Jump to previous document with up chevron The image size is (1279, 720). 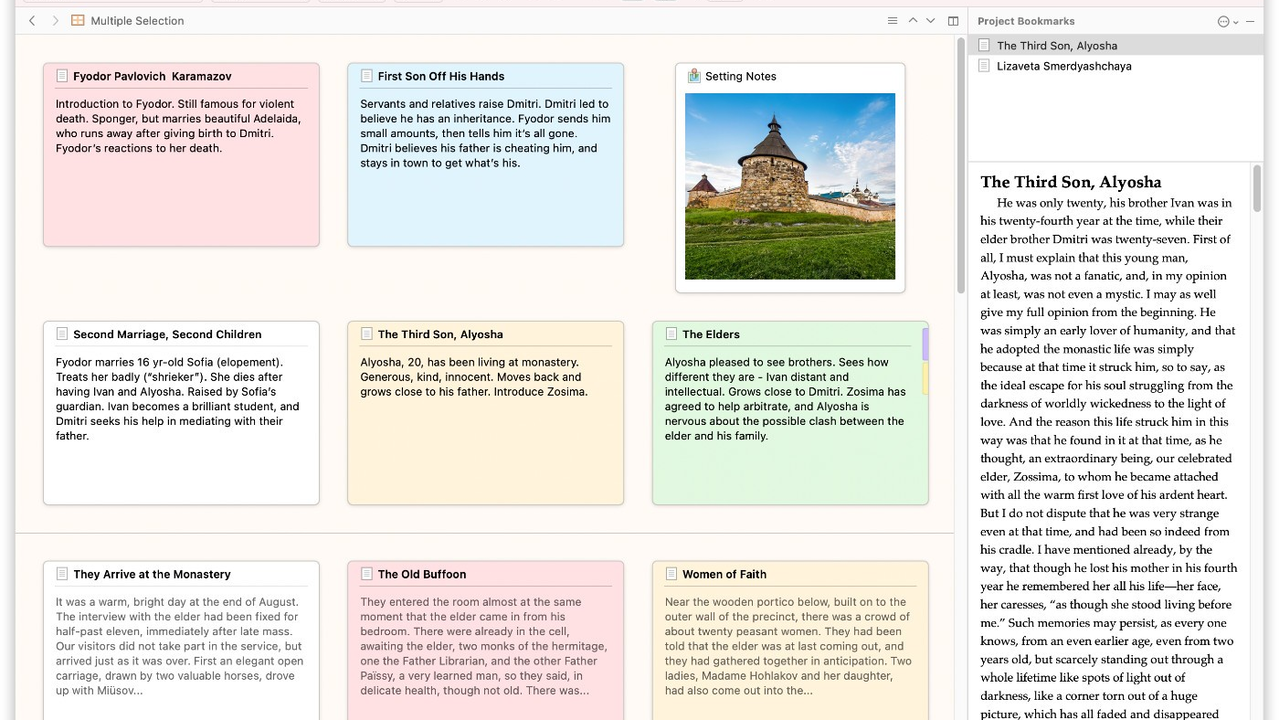pos(913,21)
